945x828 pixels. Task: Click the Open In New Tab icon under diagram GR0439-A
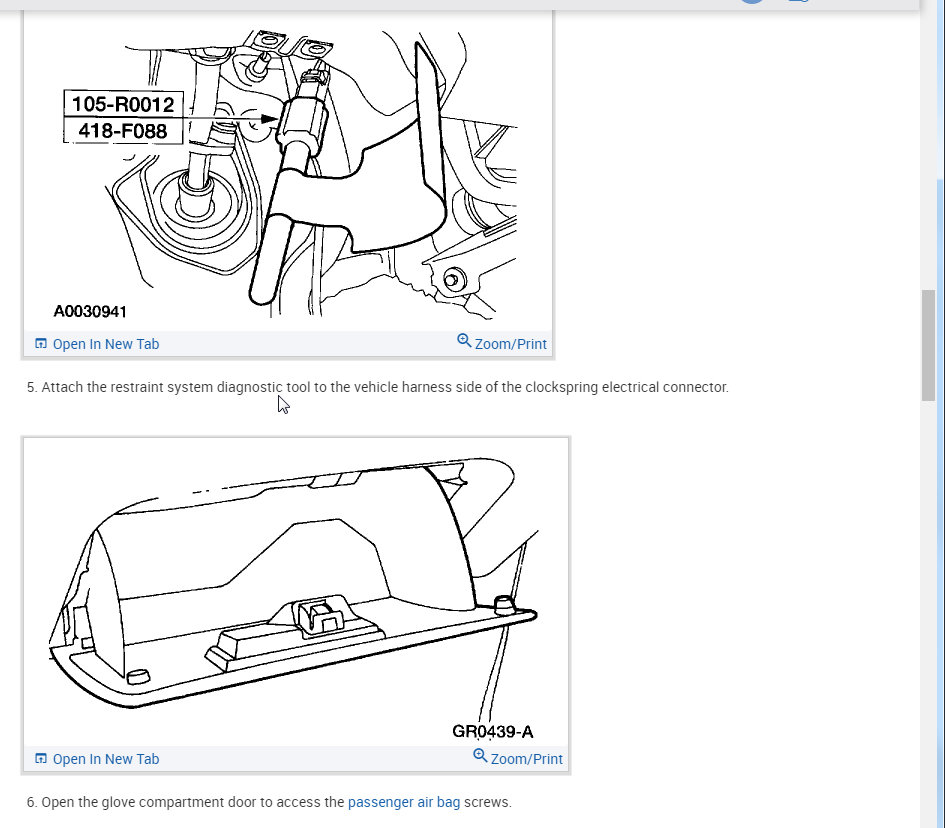[40, 759]
